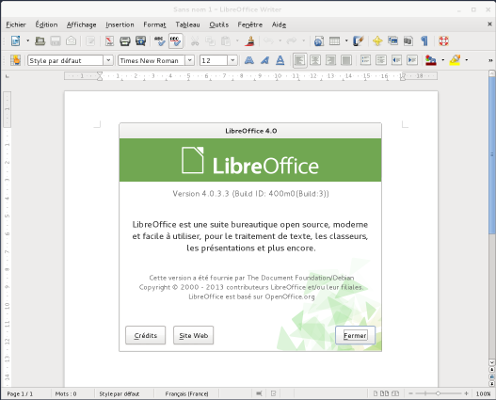Click the Insert table icon
The image size is (496, 400).
(x=334, y=41)
